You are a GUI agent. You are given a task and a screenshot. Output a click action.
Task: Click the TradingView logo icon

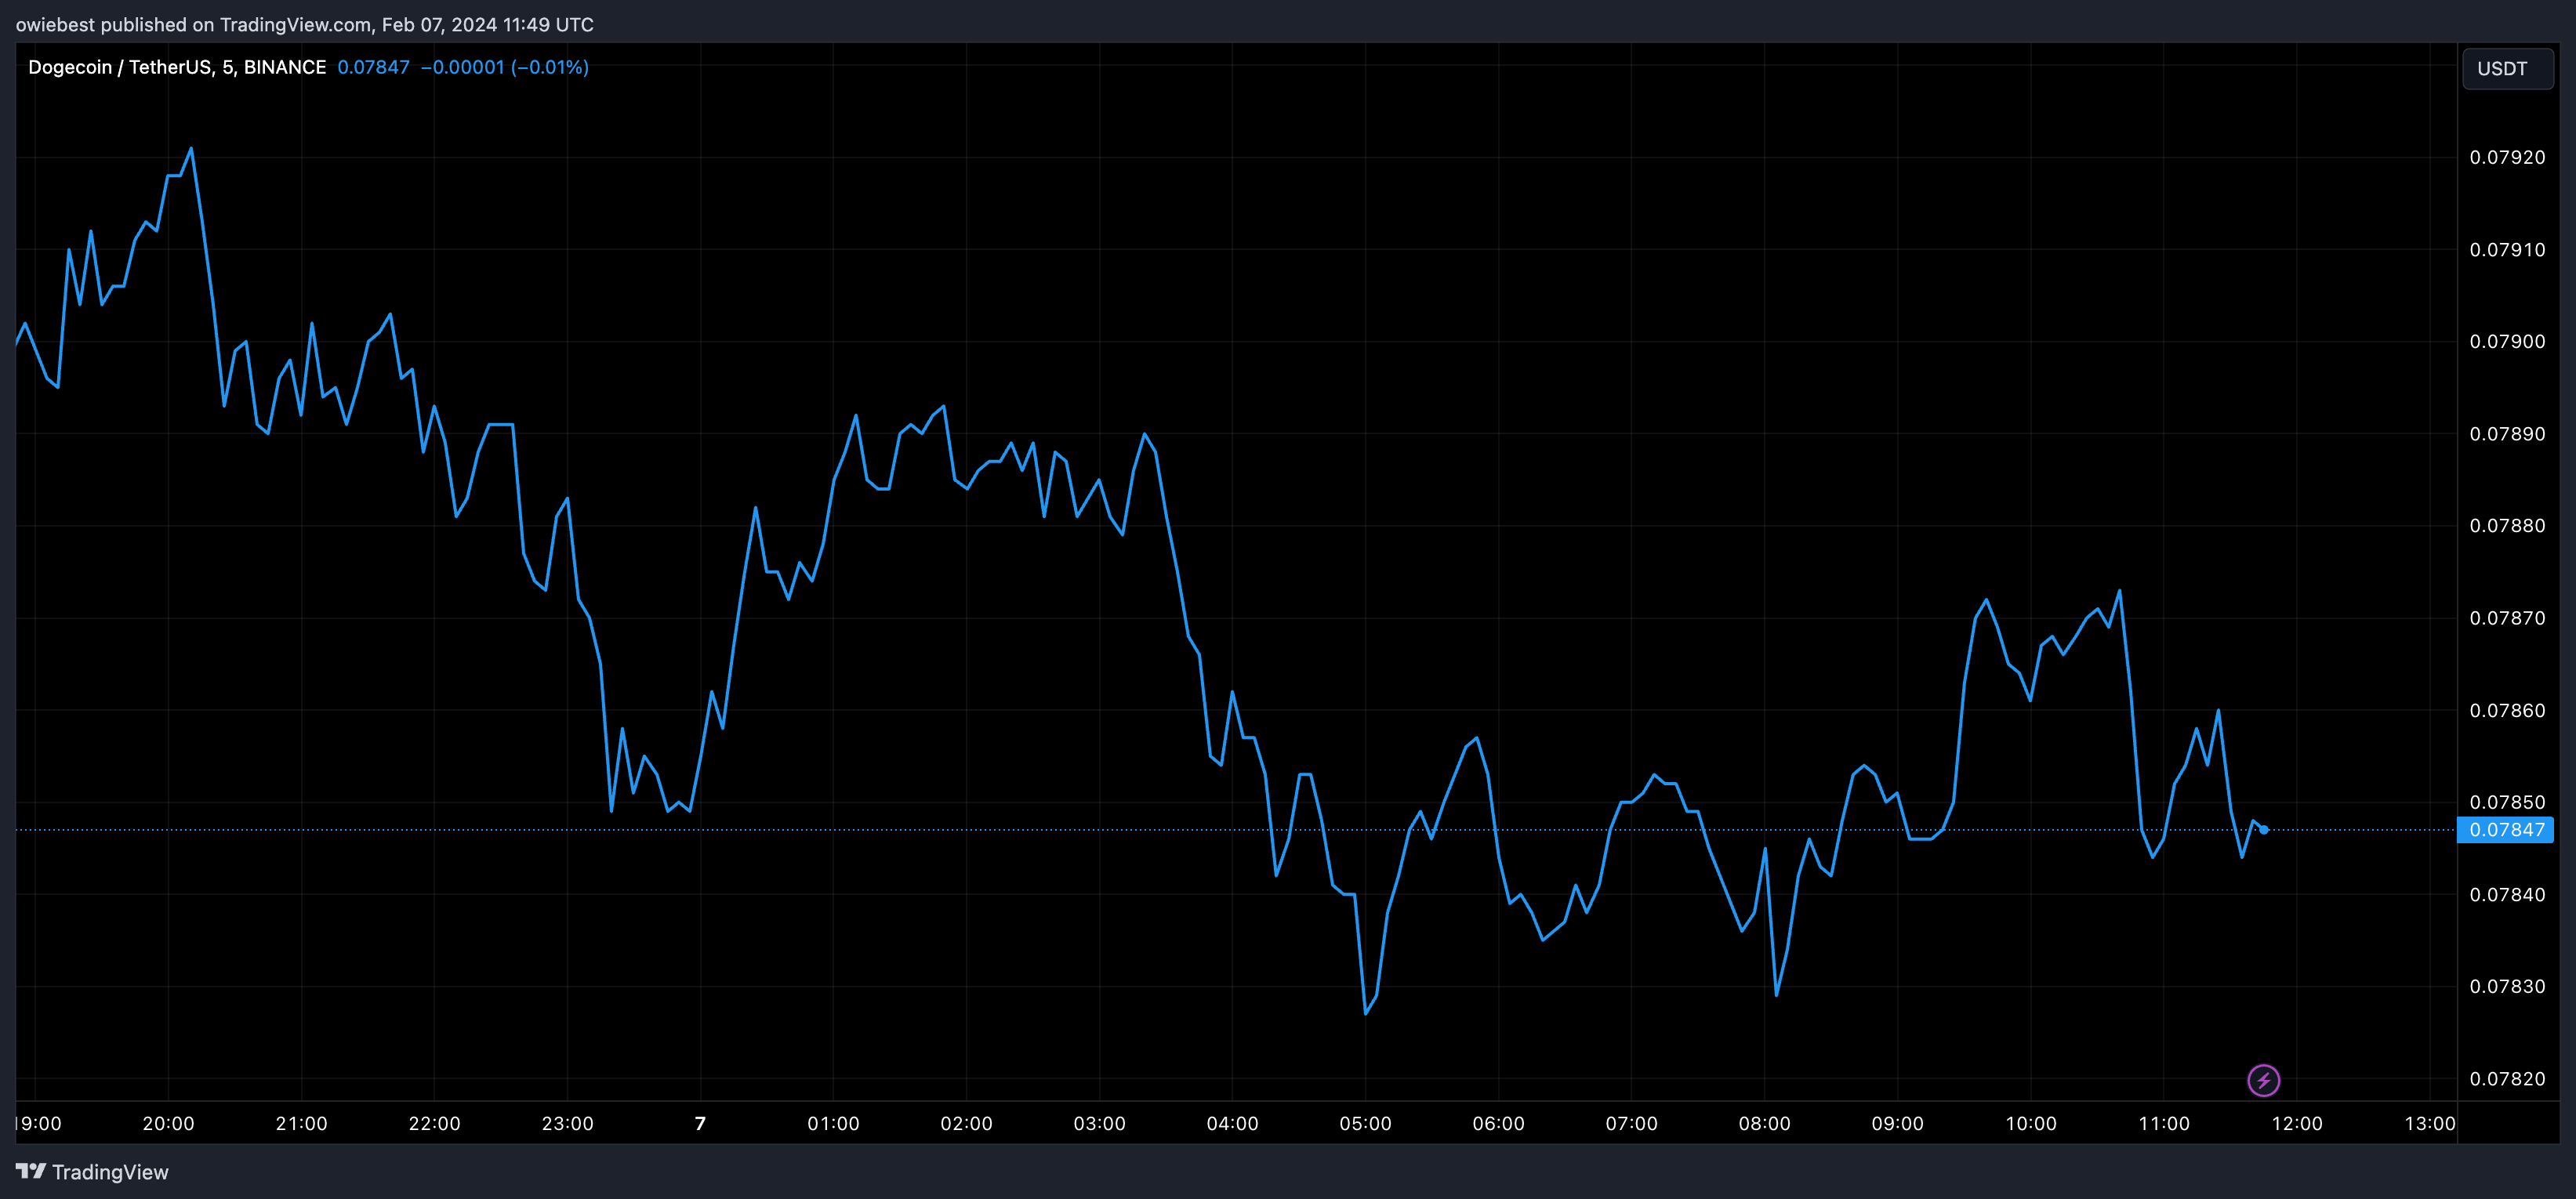tap(31, 1171)
